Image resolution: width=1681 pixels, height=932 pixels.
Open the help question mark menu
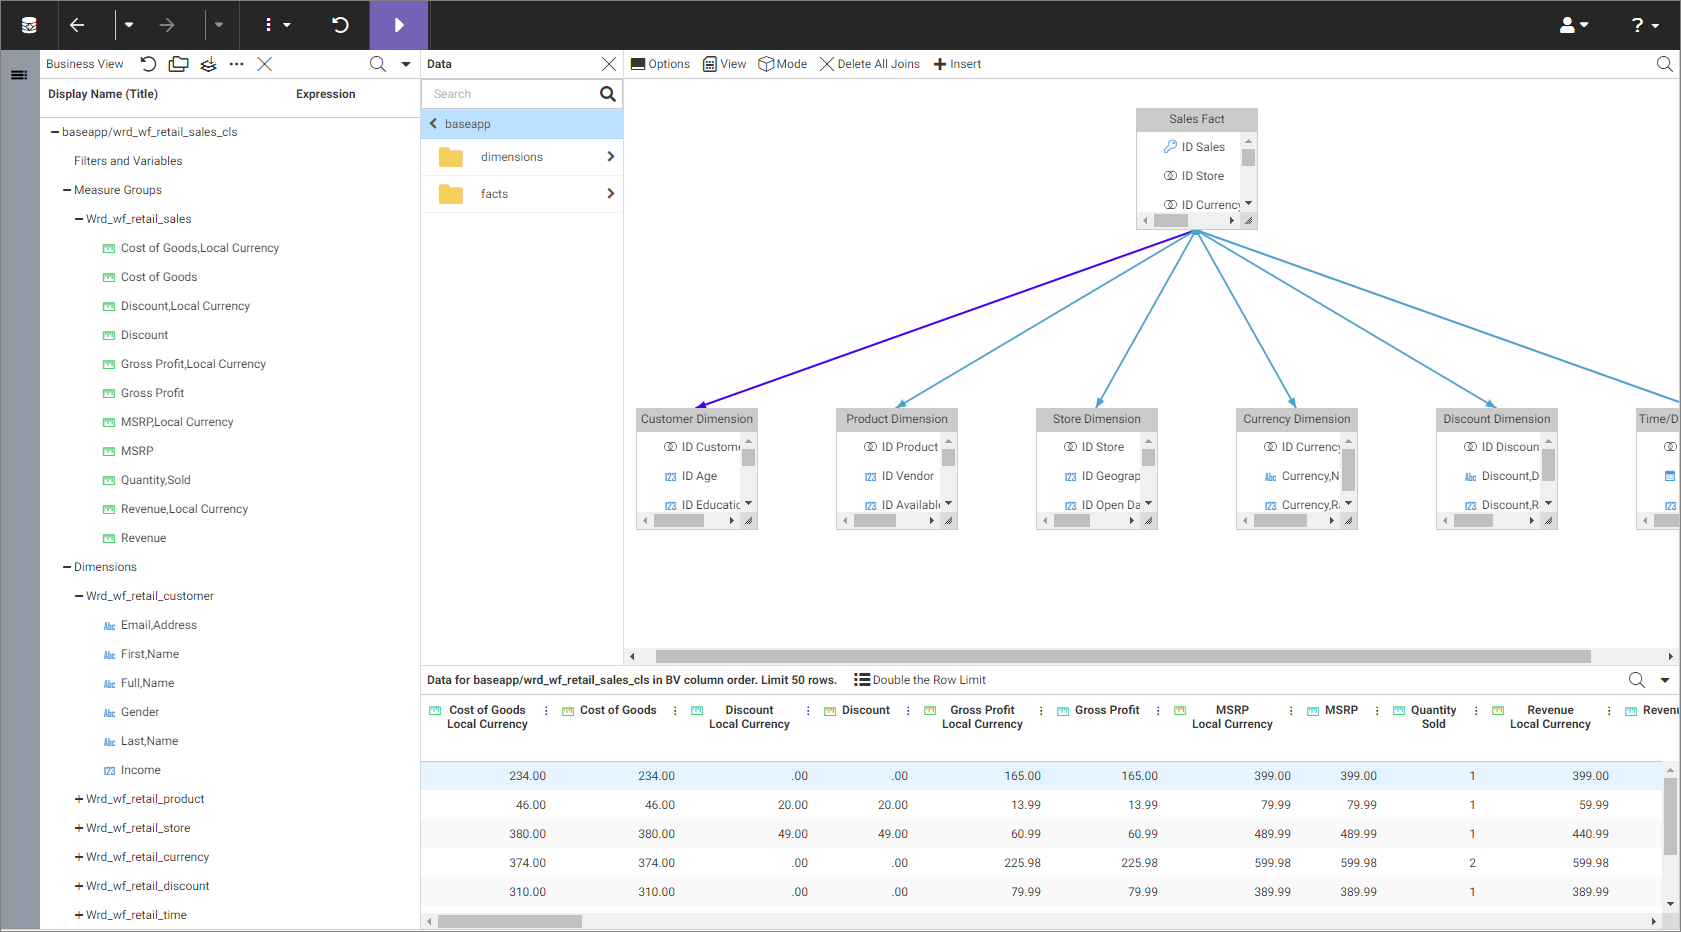coord(1645,25)
